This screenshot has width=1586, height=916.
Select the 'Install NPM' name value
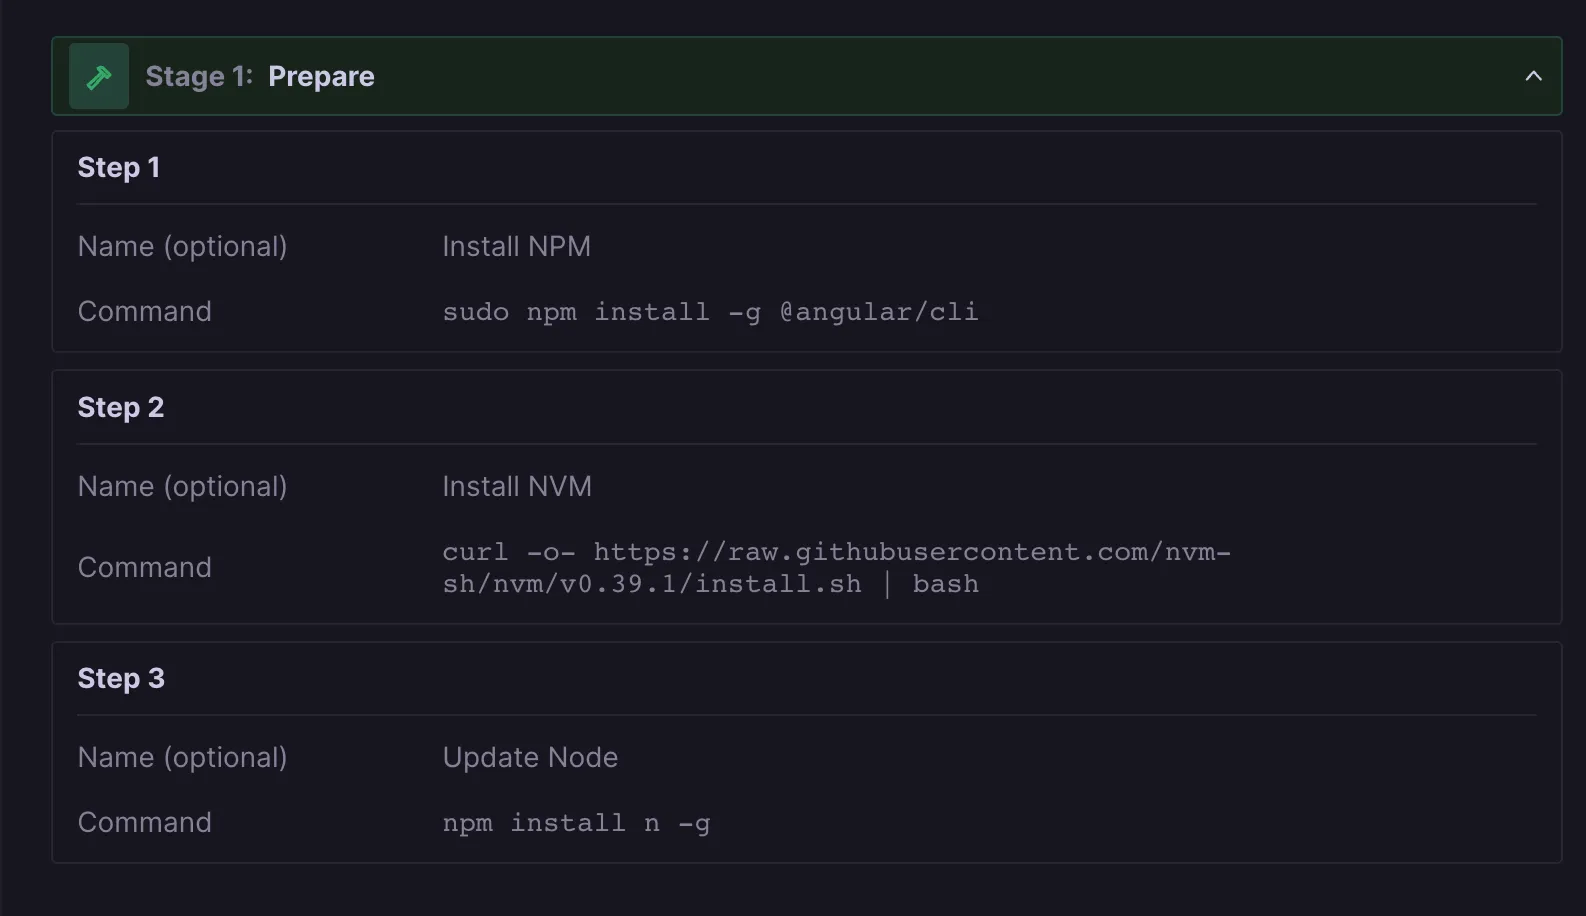tap(516, 247)
